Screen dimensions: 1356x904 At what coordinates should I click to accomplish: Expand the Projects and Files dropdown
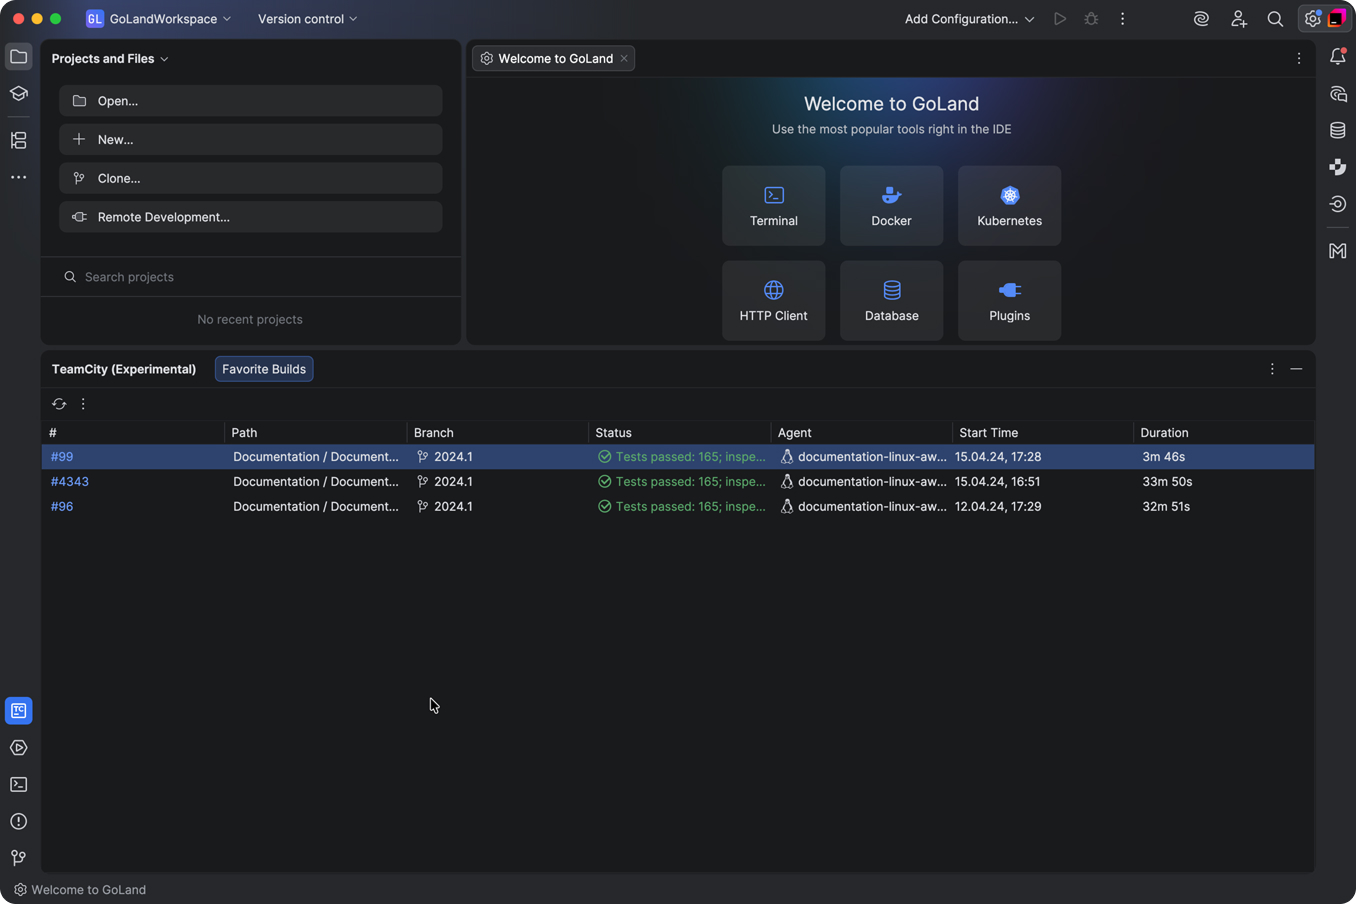click(110, 59)
